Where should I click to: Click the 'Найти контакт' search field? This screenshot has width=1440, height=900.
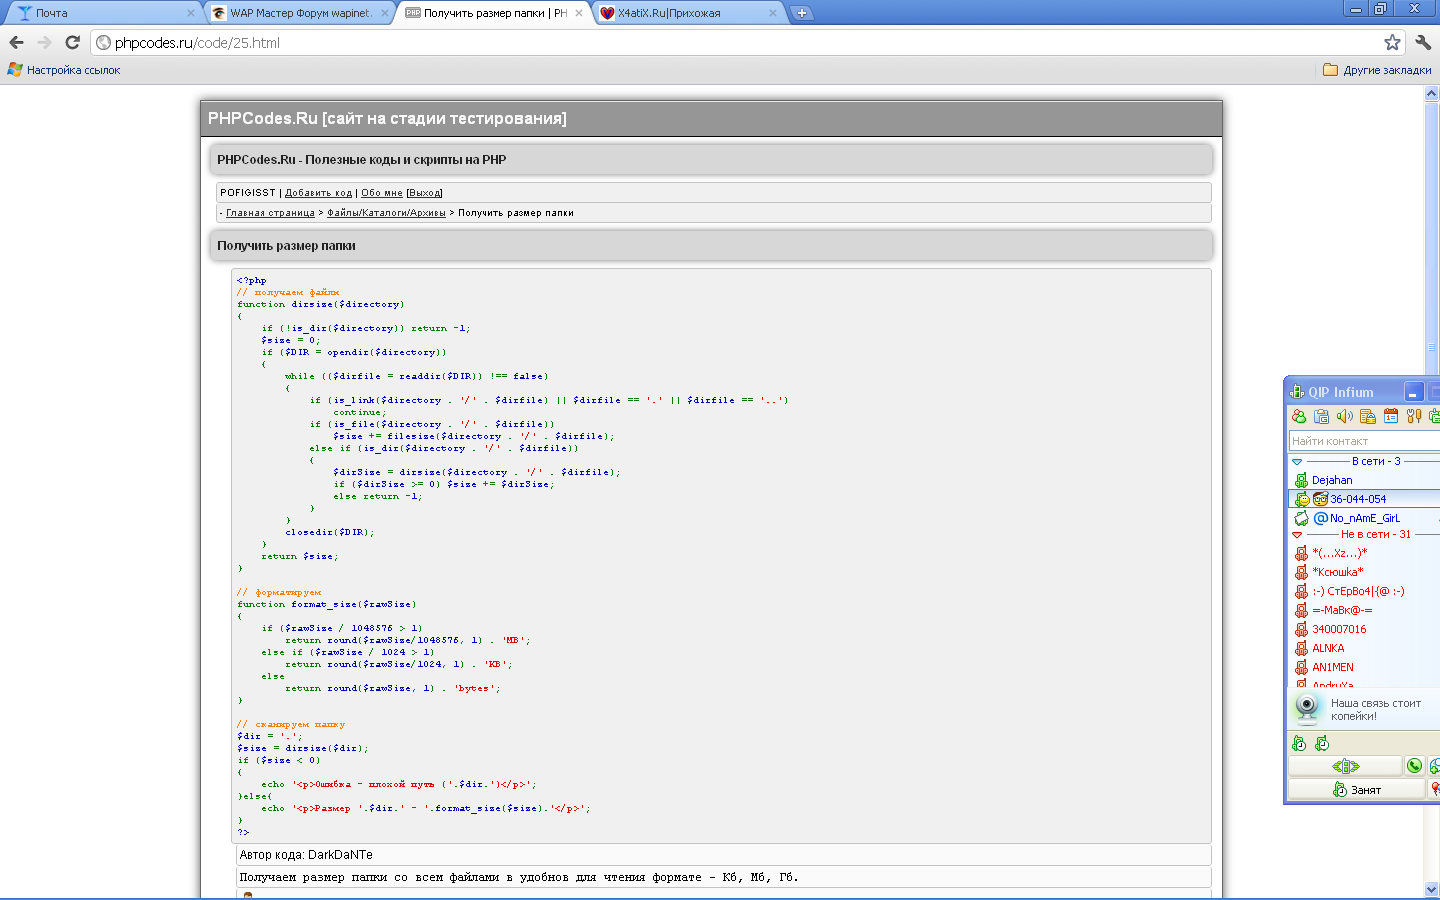pyautogui.click(x=1360, y=441)
